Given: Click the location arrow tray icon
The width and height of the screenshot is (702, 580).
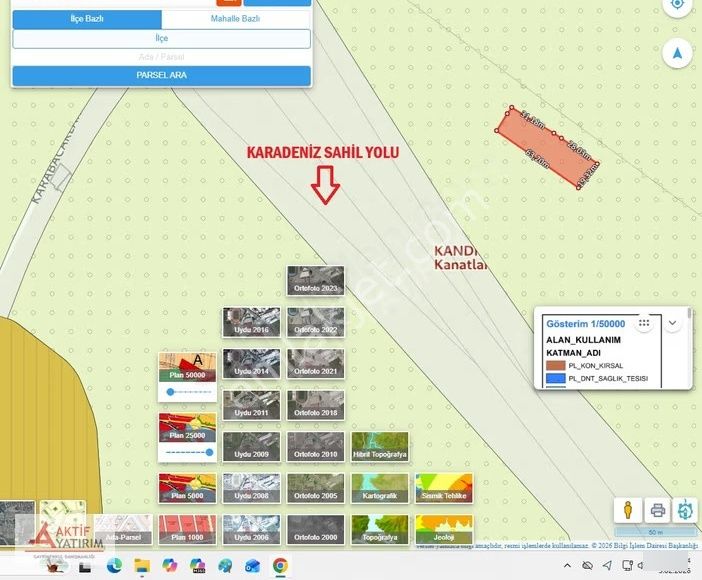Looking at the screenshot, I should [607, 566].
